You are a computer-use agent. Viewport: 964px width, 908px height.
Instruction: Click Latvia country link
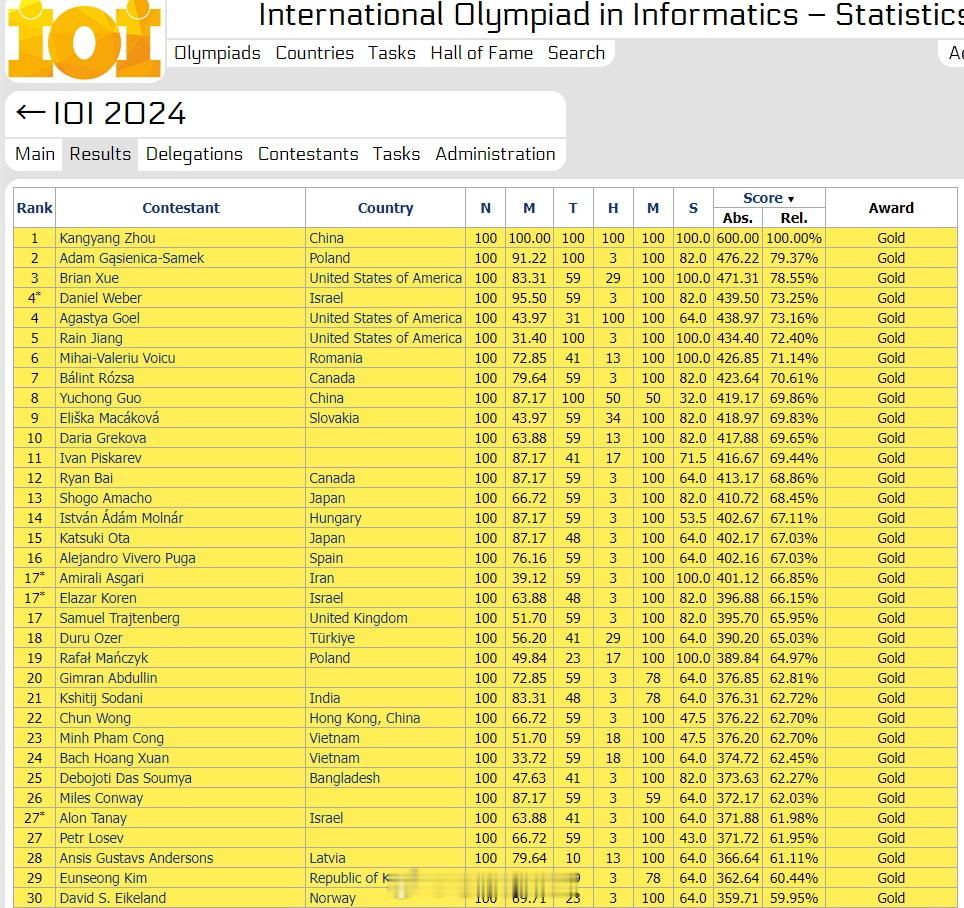point(327,858)
